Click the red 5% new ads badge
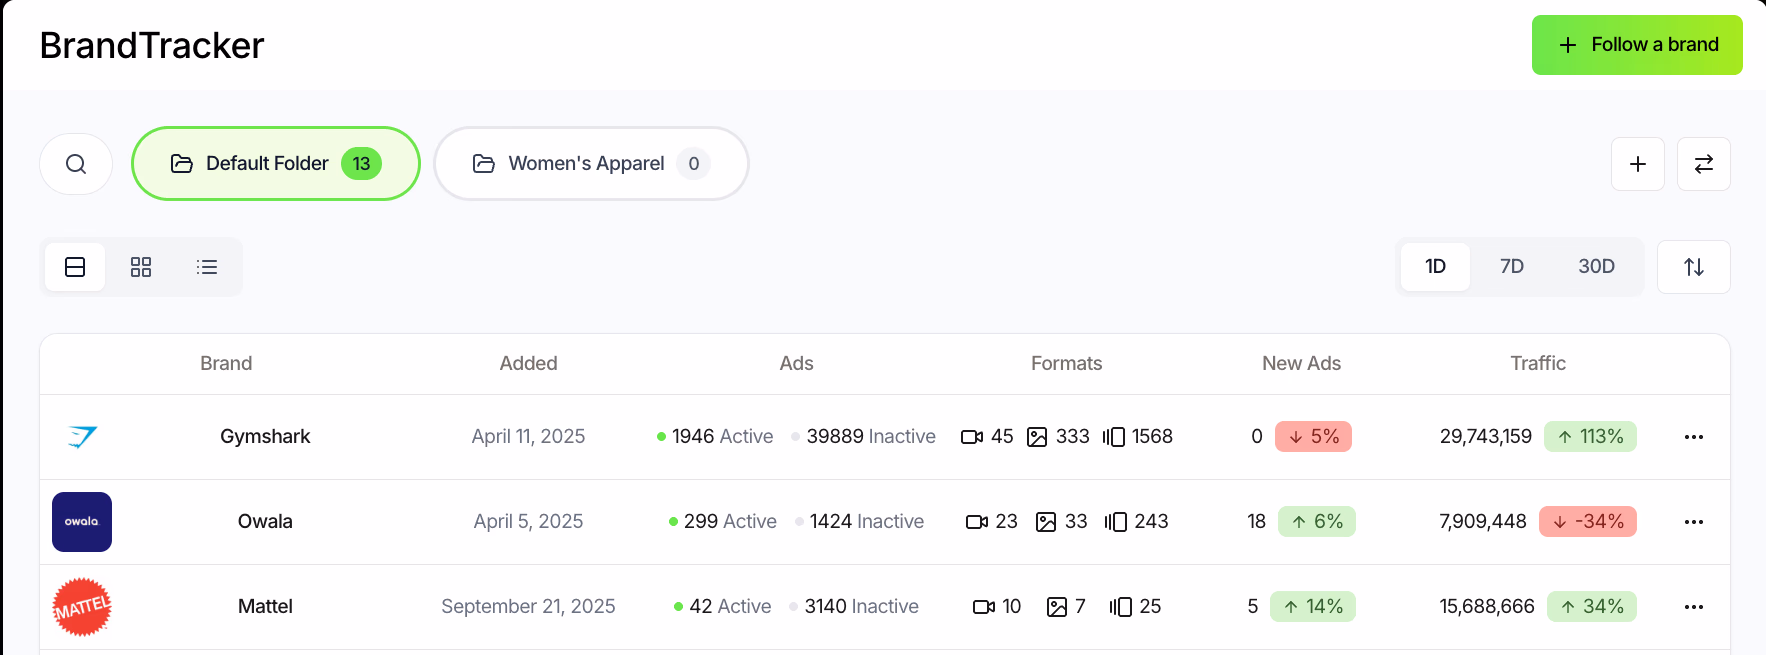Screen dimensions: 1766x655 coord(1313,437)
